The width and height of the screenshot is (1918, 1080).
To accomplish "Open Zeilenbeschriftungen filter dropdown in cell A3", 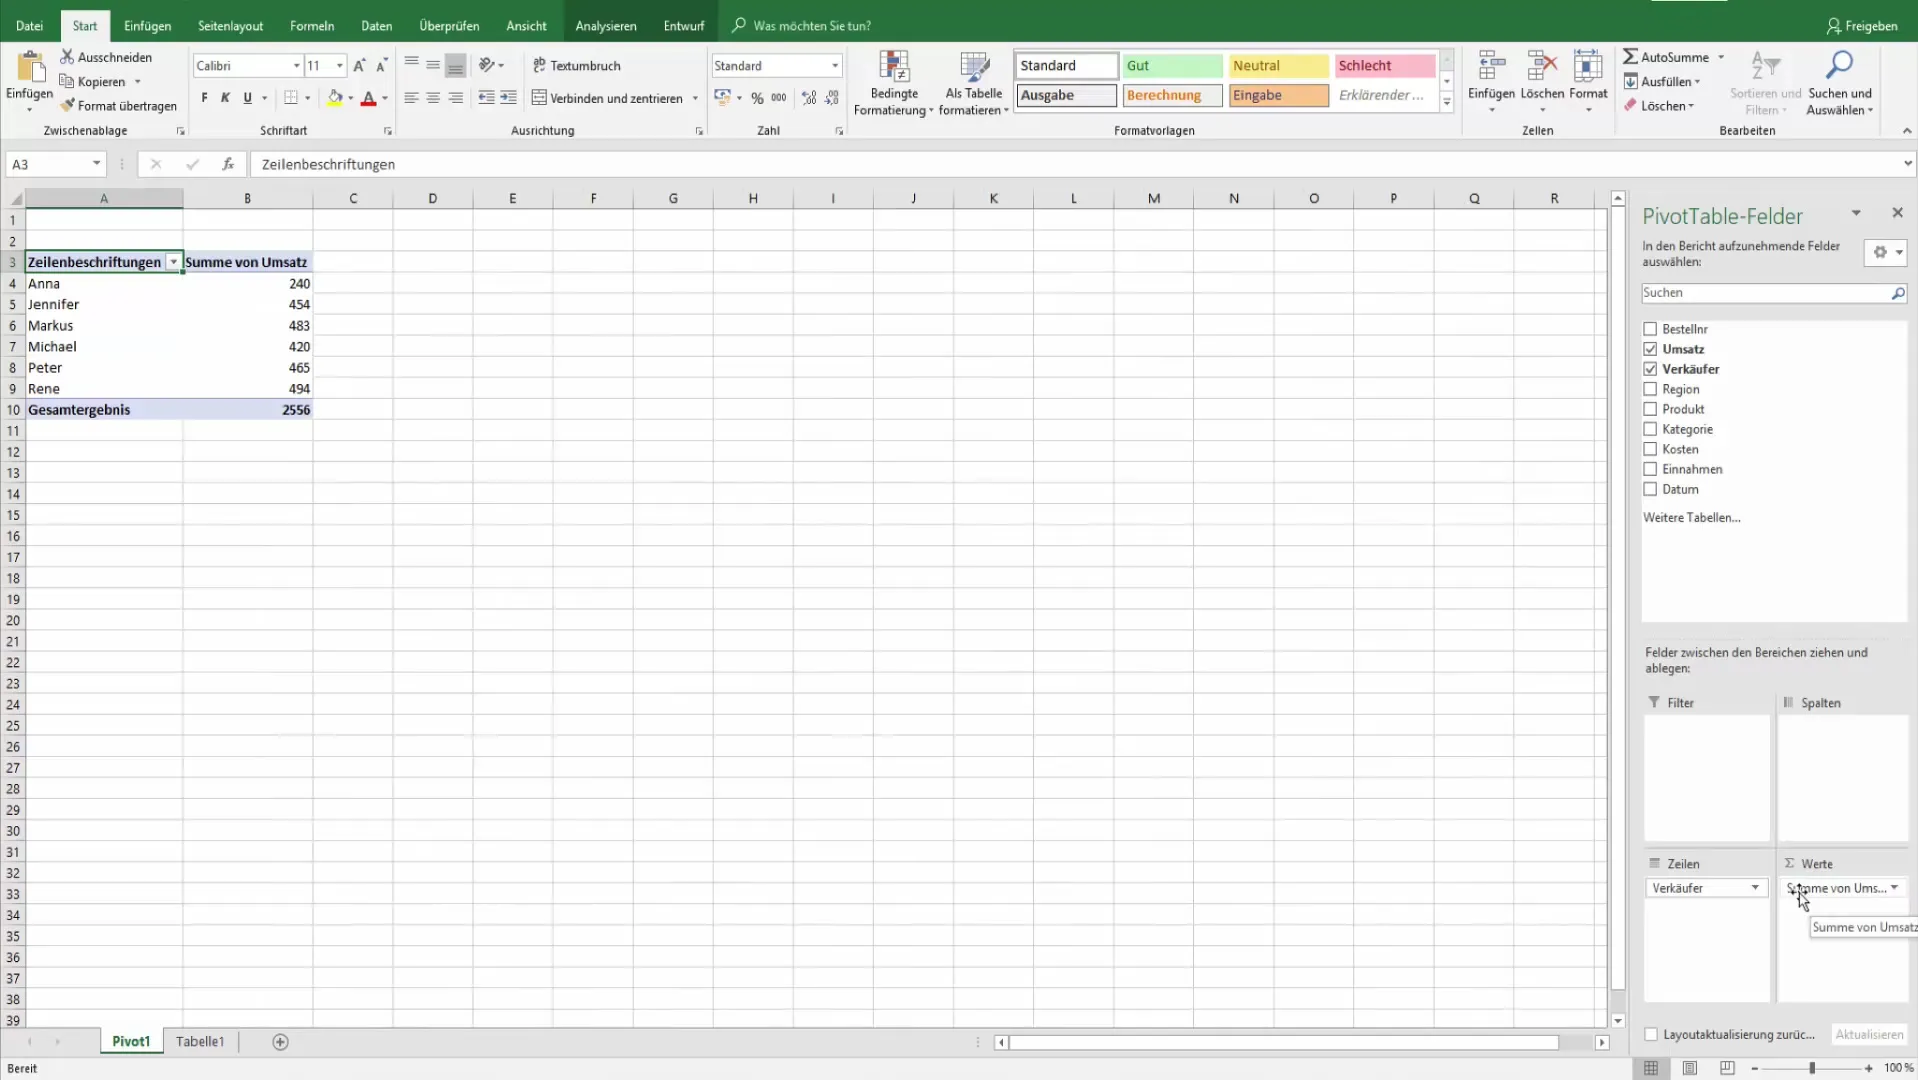I will 173,262.
